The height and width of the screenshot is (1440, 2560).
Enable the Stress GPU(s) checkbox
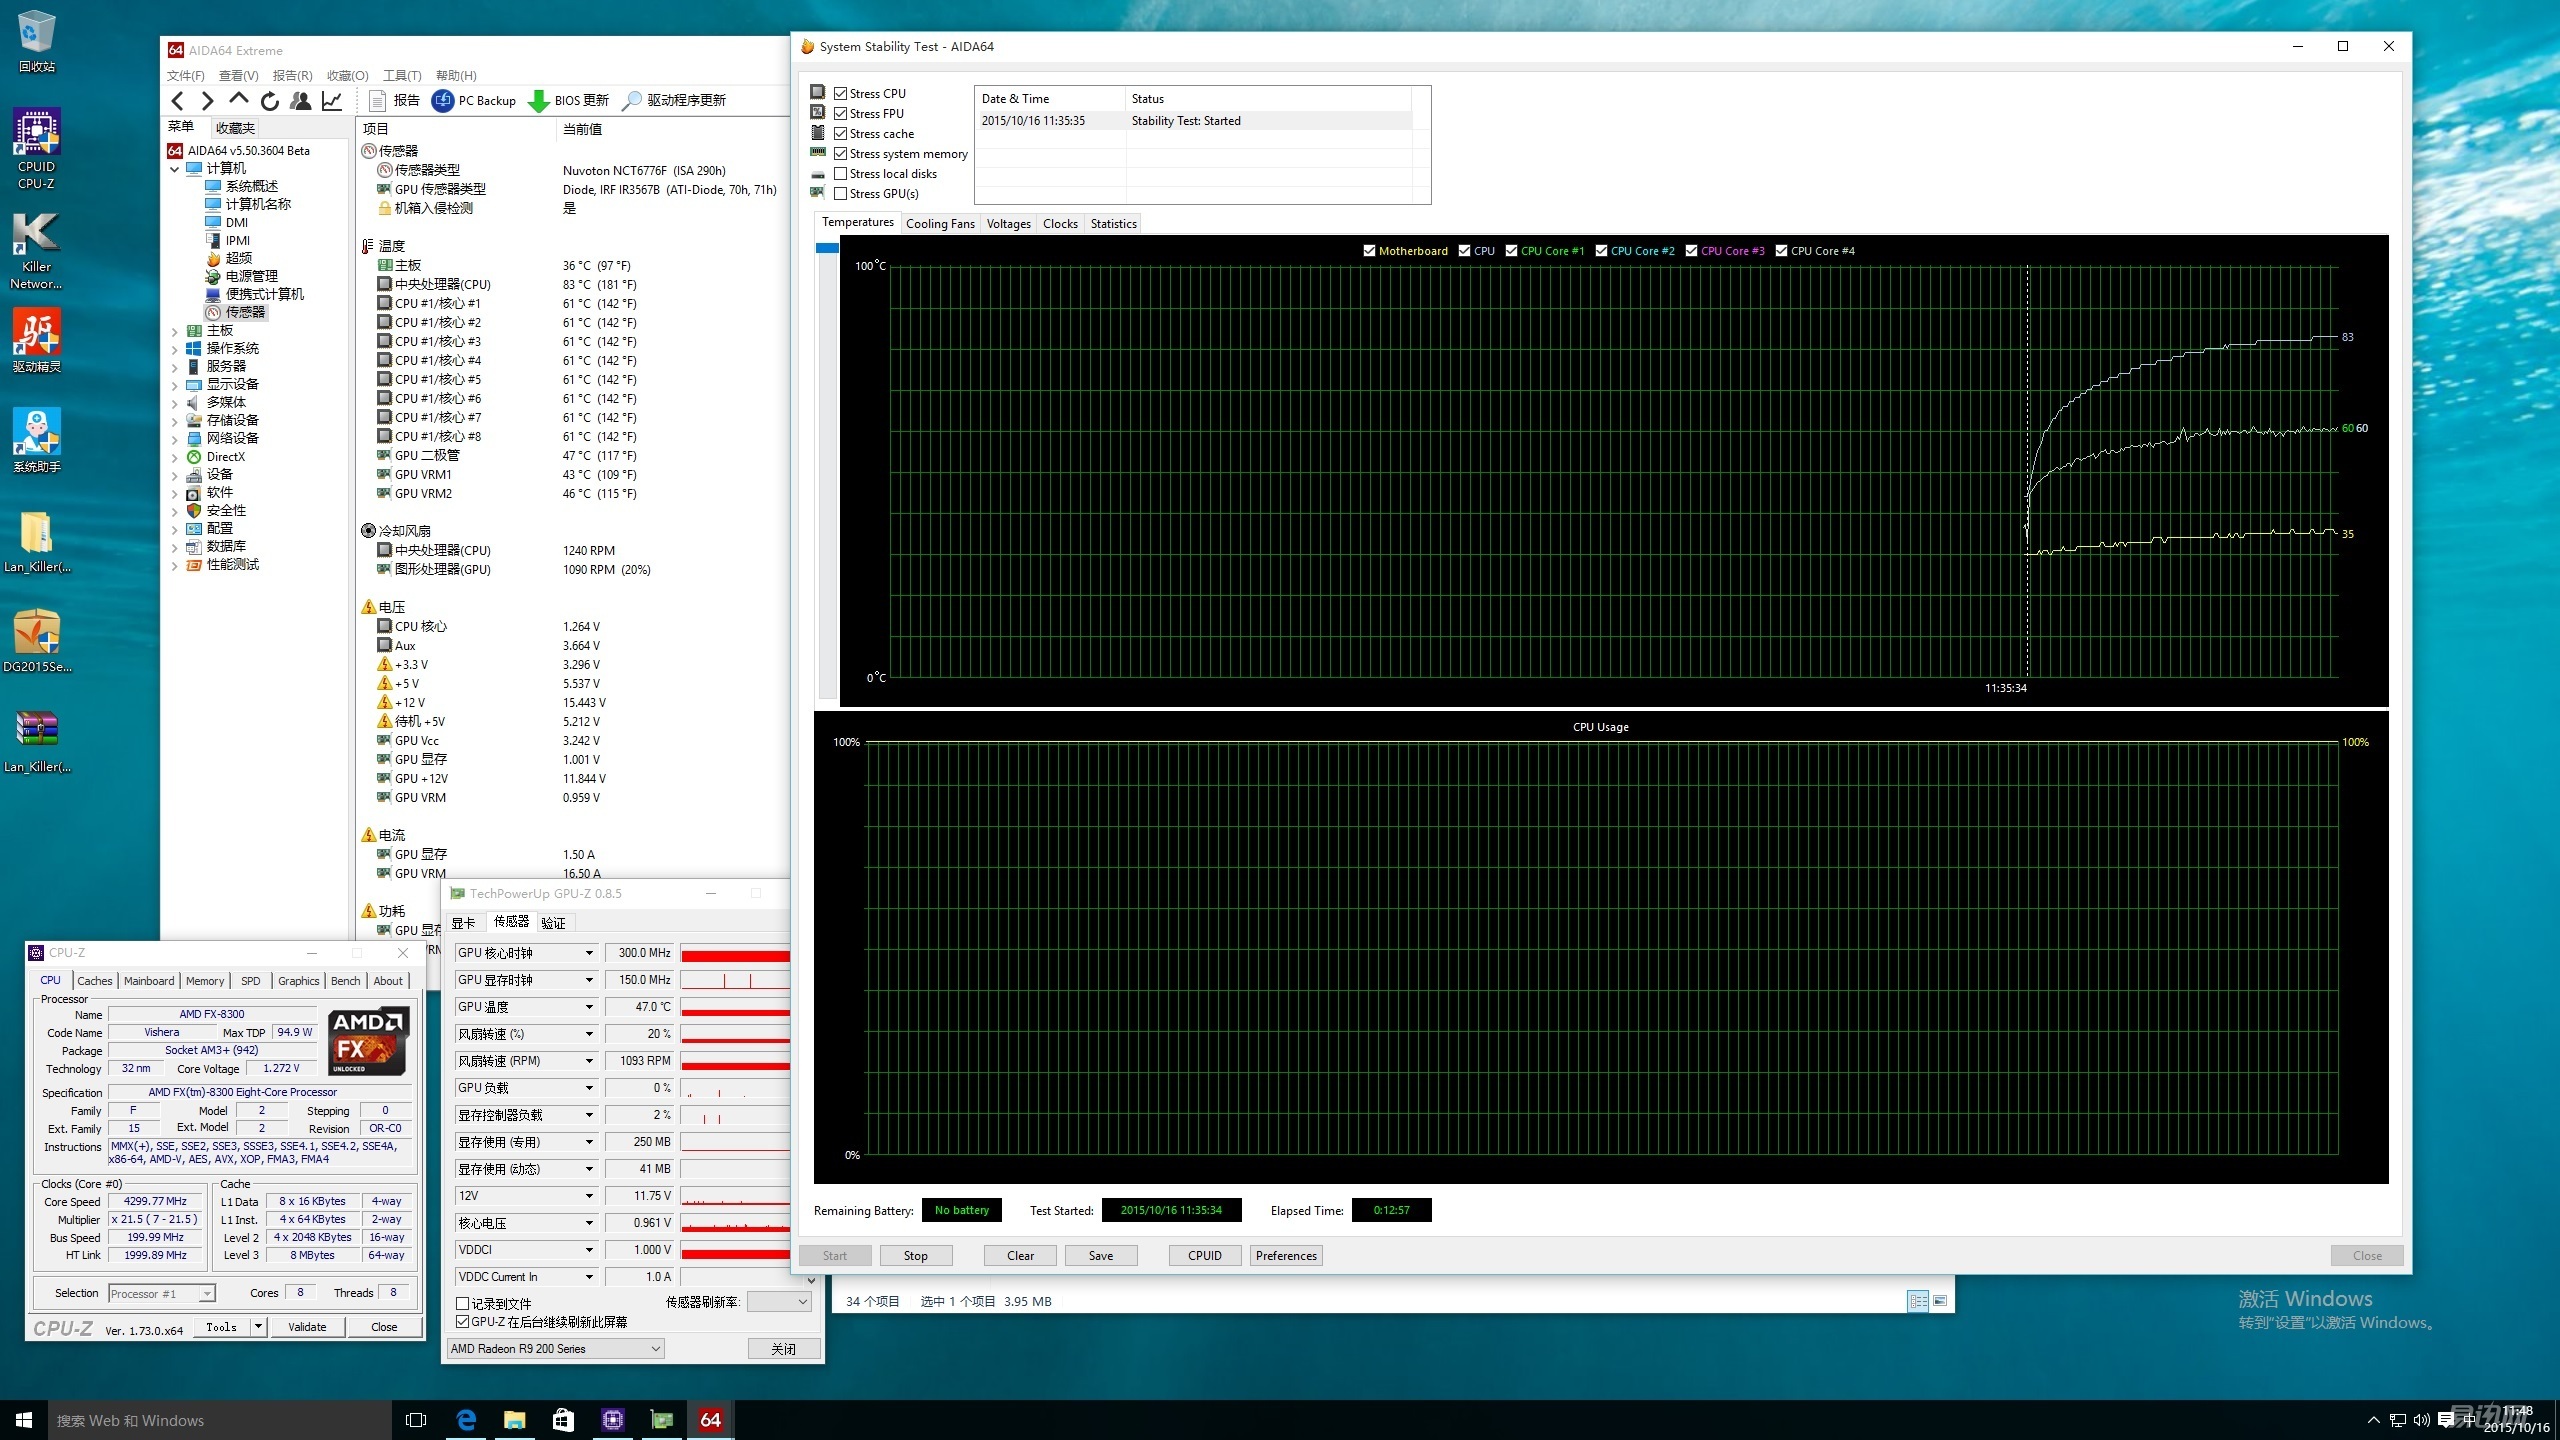point(841,194)
